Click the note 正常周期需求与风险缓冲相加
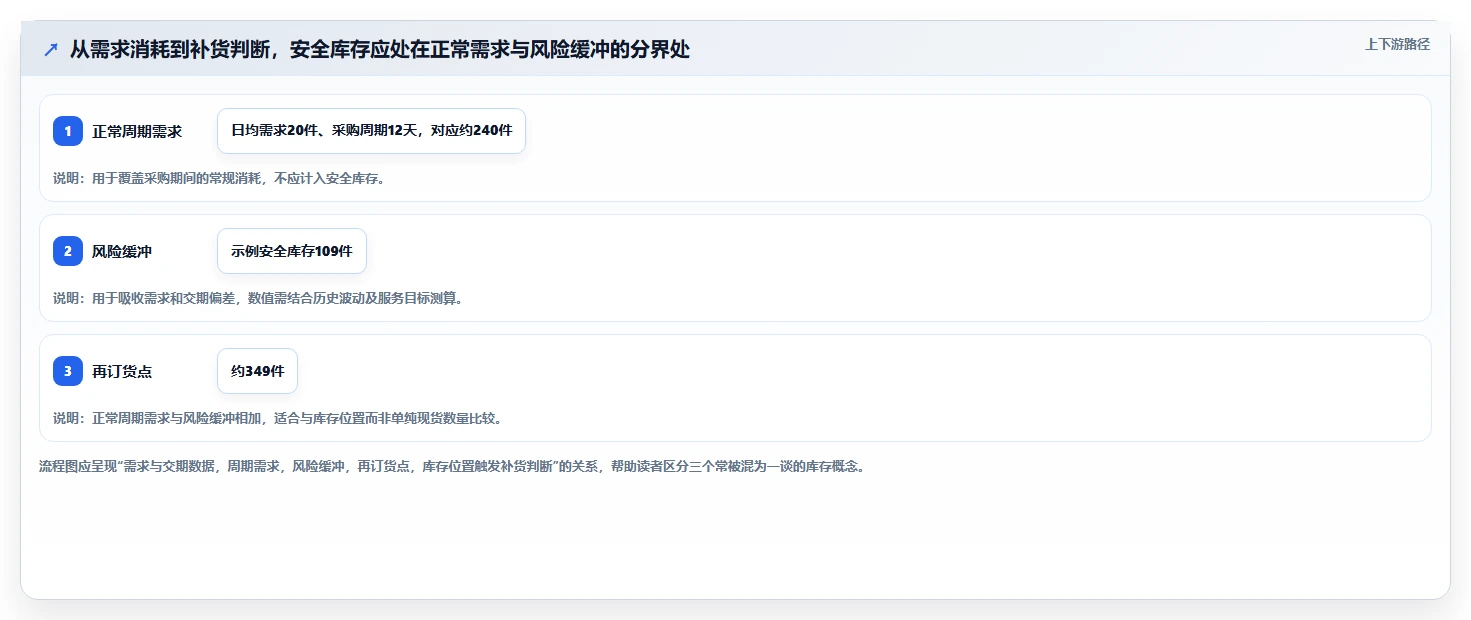 pyautogui.click(x=277, y=418)
